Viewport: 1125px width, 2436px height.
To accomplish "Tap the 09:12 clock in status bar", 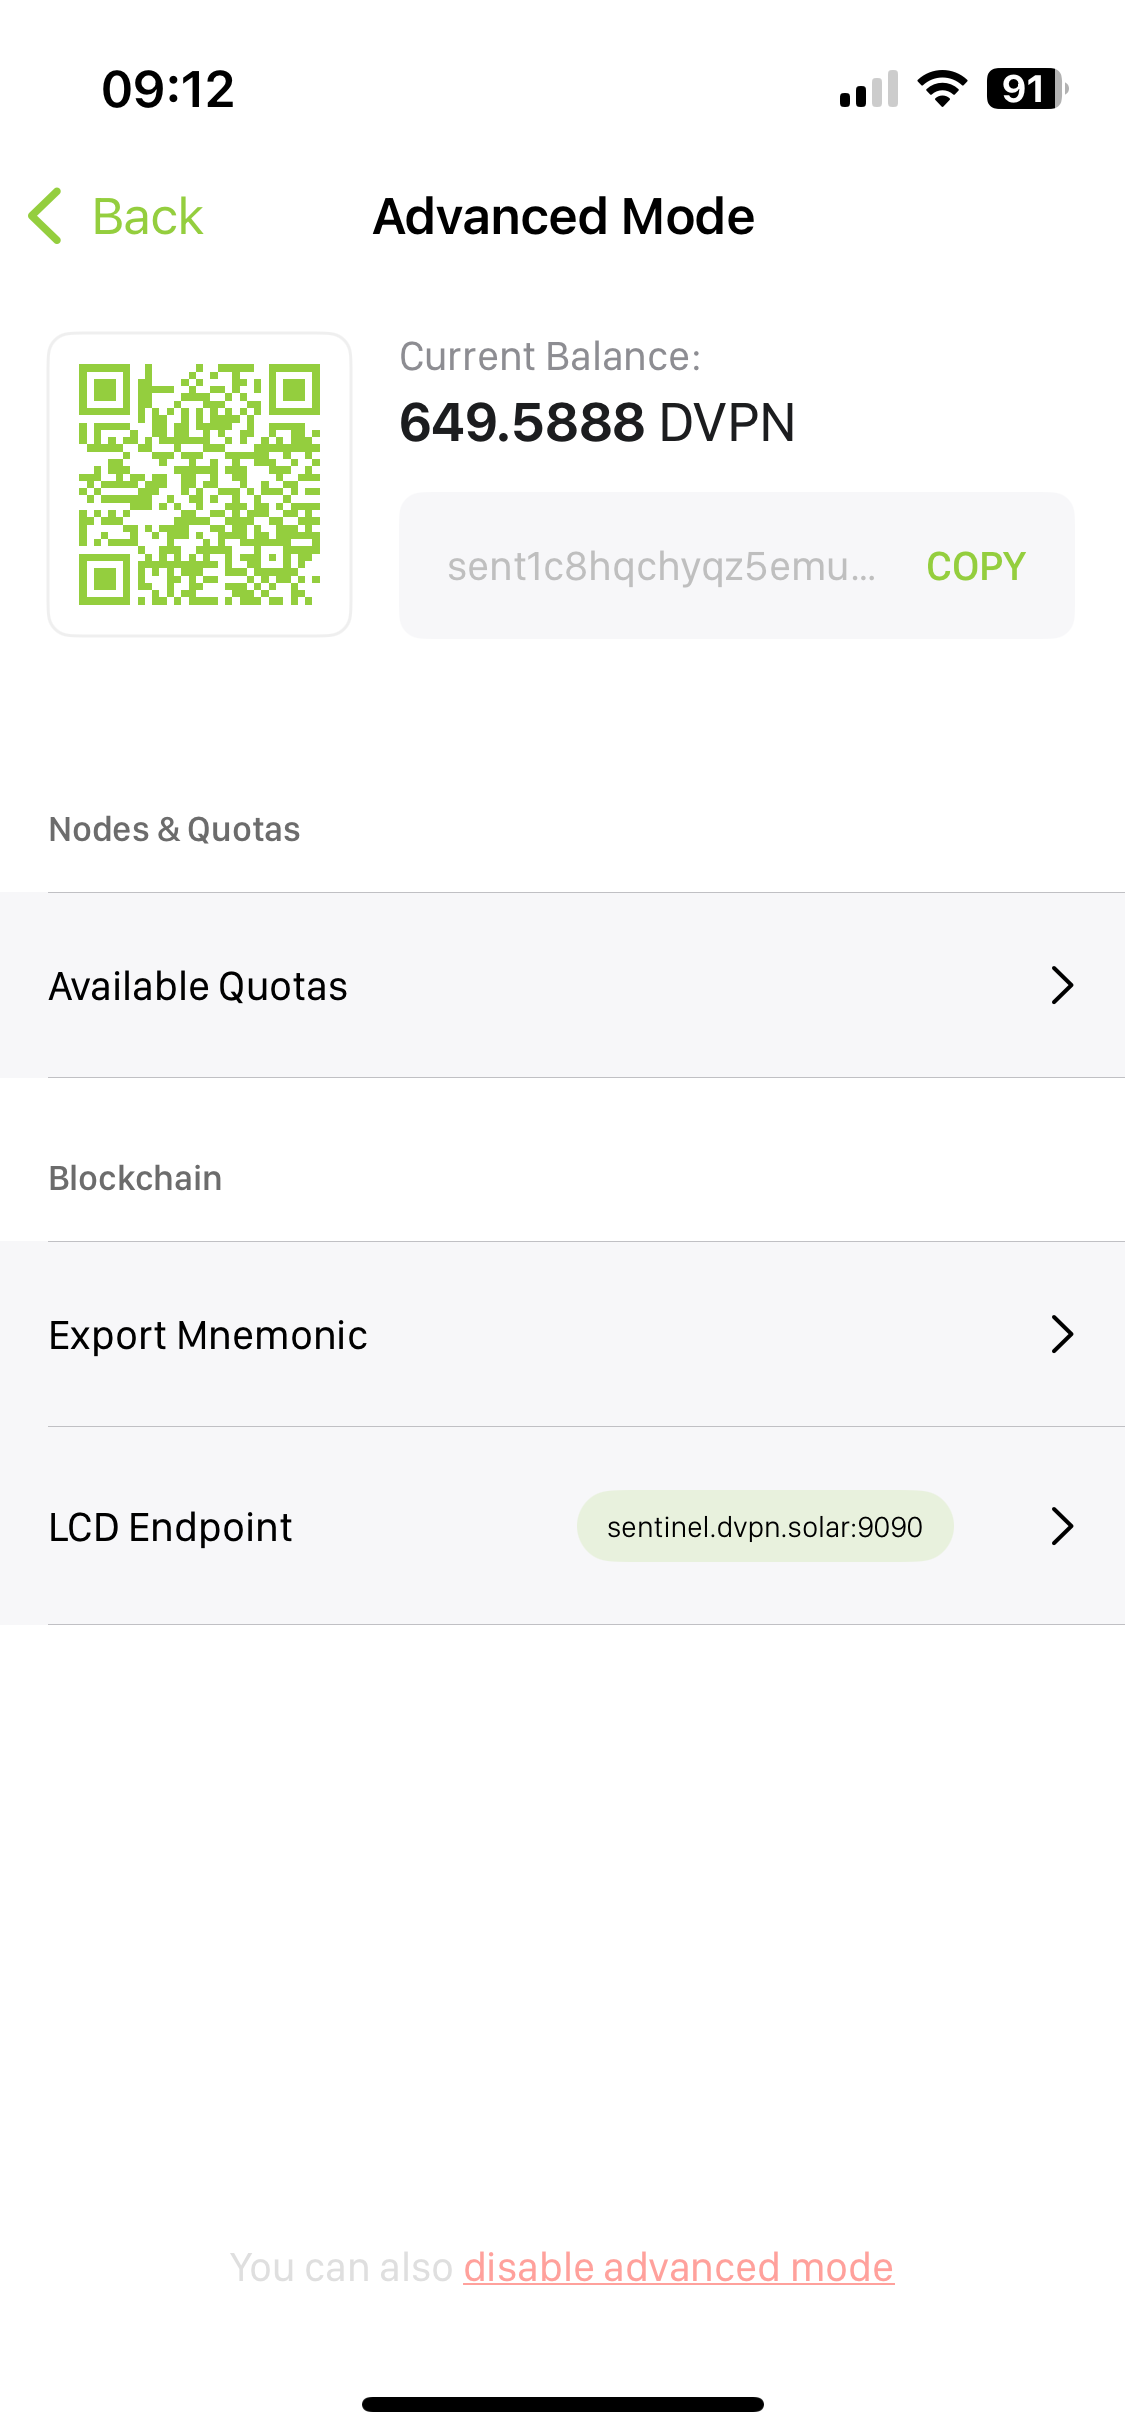I will pos(168,89).
